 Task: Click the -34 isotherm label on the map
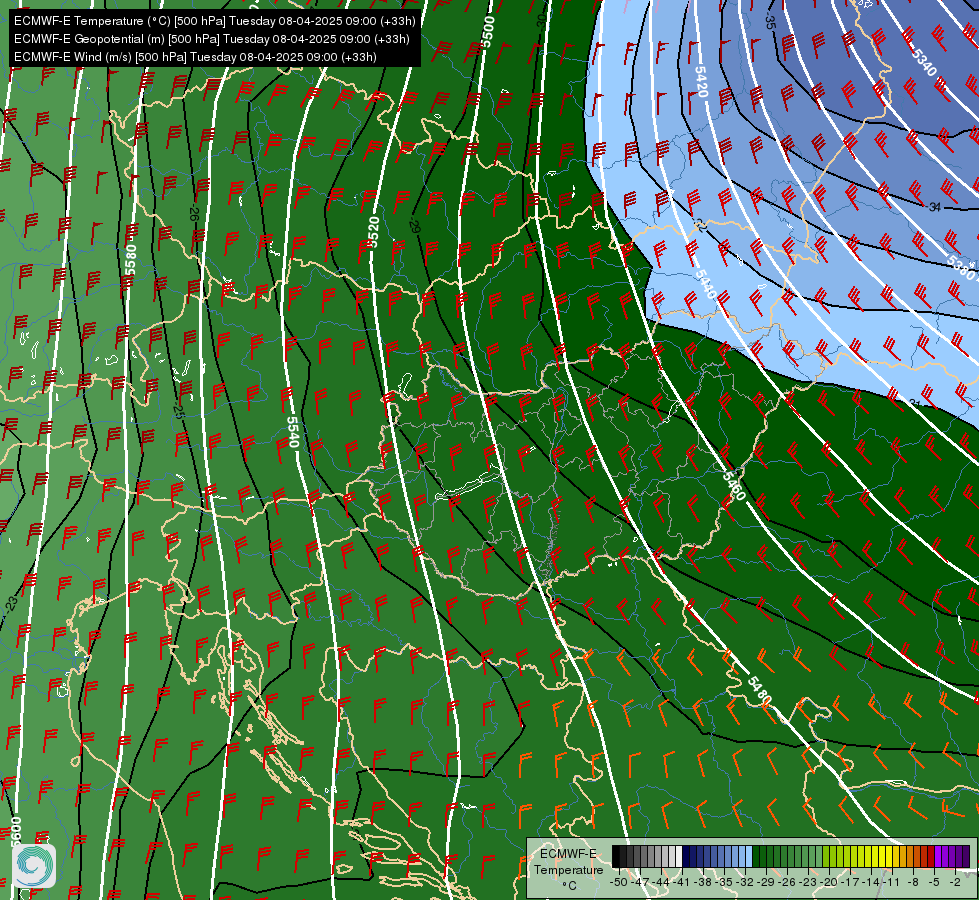click(934, 207)
